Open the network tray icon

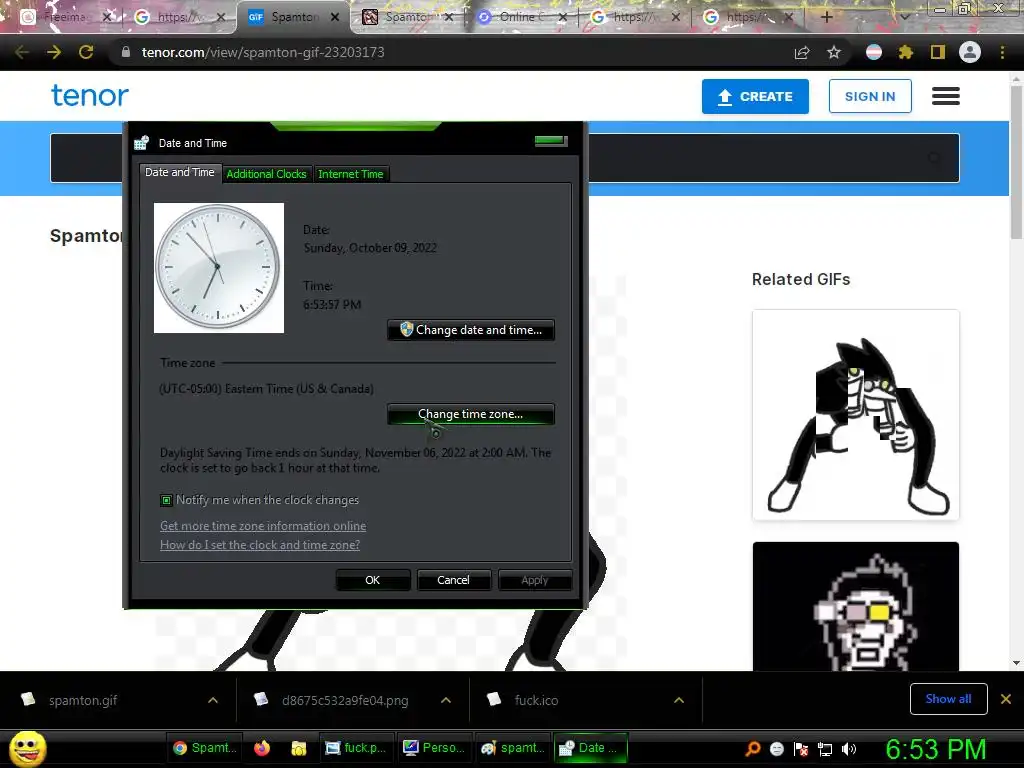(x=825, y=749)
